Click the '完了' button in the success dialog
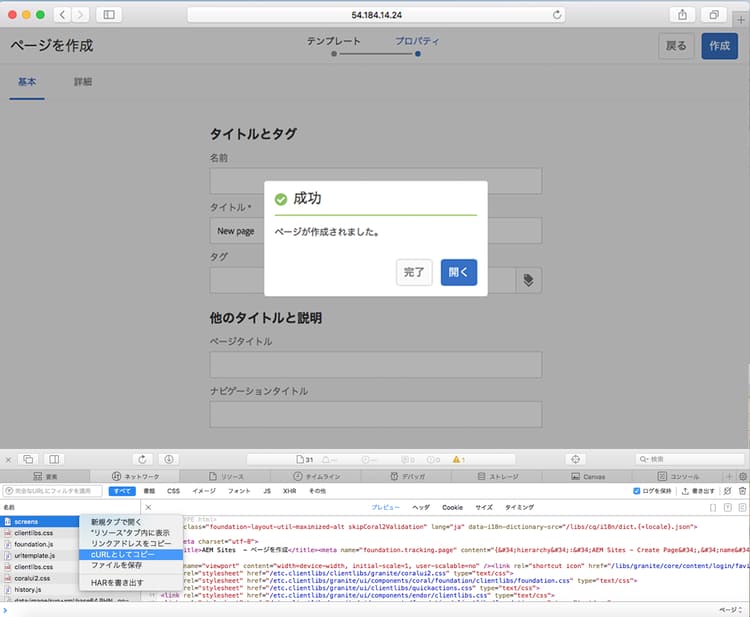The width and height of the screenshot is (750, 617). click(414, 272)
